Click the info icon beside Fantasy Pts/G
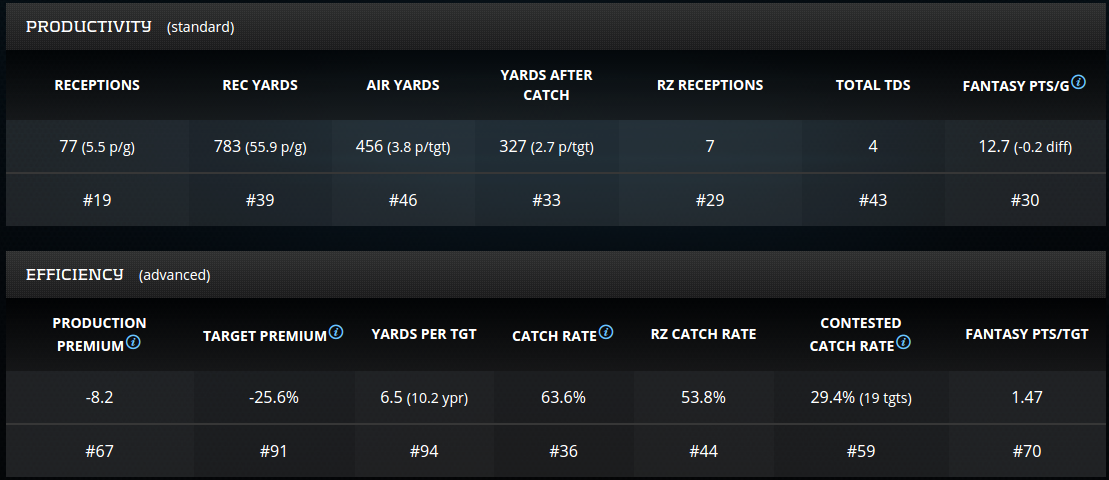This screenshot has height=480, width=1109. [1079, 84]
